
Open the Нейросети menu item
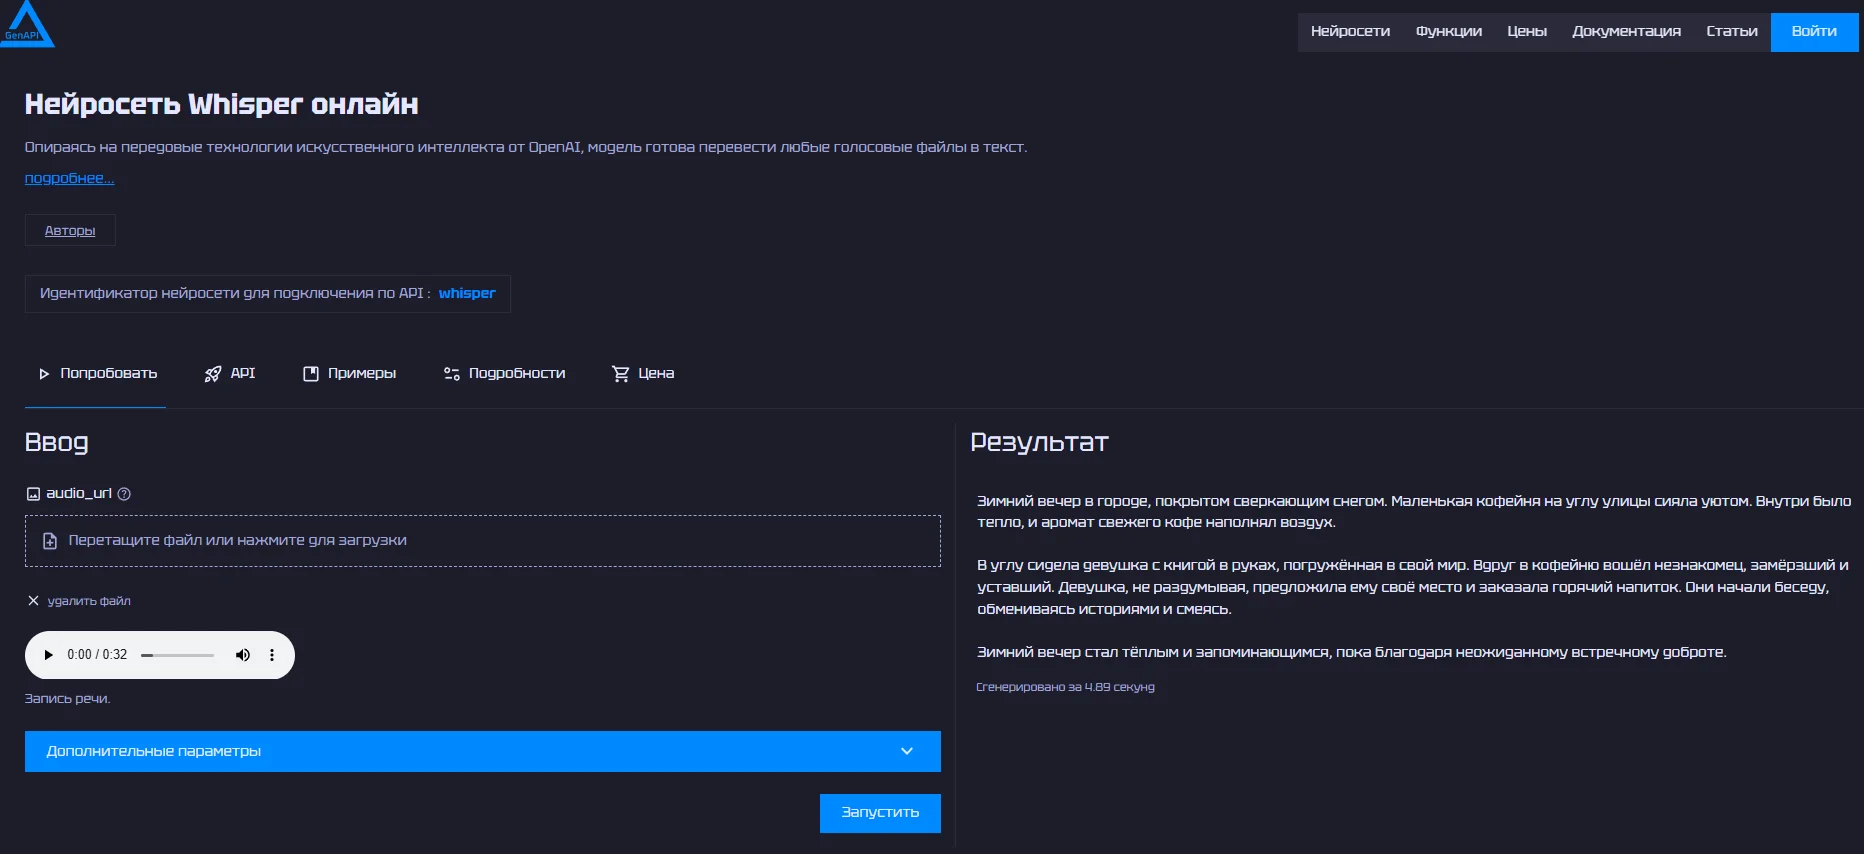point(1350,32)
